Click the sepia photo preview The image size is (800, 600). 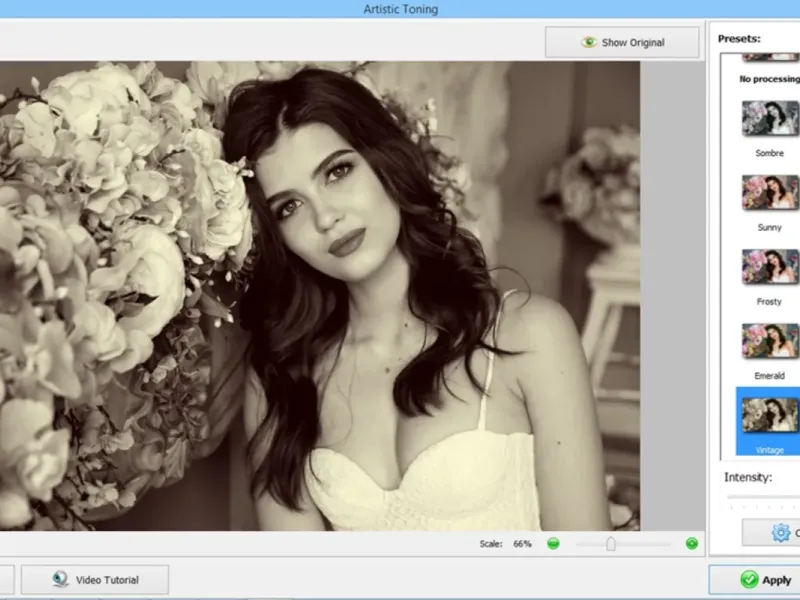pyautogui.click(x=320, y=296)
